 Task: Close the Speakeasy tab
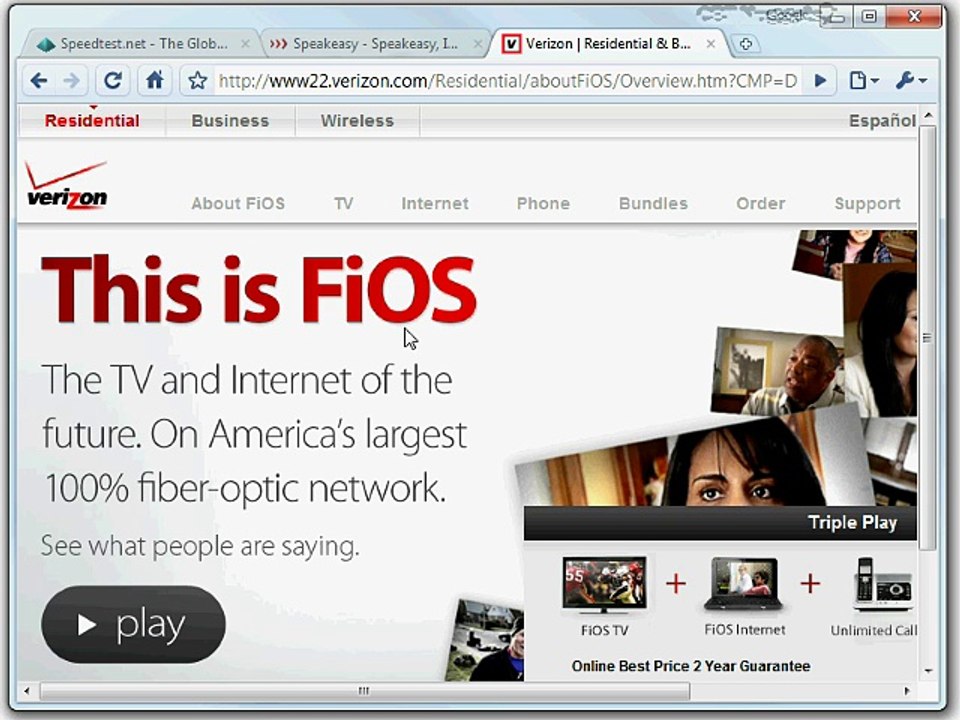coord(478,43)
